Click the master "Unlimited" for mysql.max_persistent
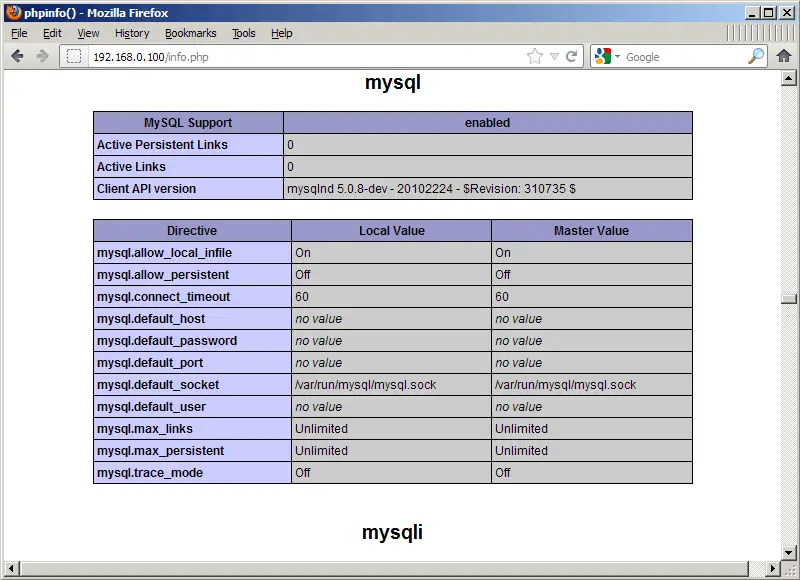 (521, 450)
